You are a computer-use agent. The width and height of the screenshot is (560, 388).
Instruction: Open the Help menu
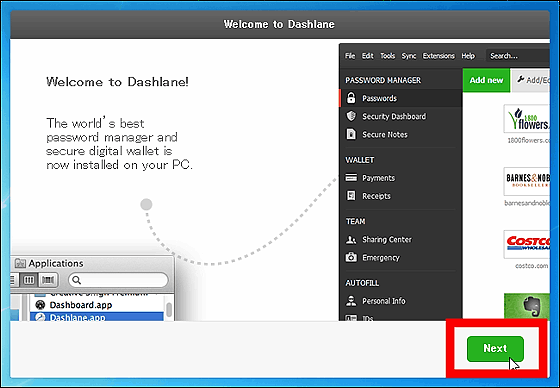[468, 56]
